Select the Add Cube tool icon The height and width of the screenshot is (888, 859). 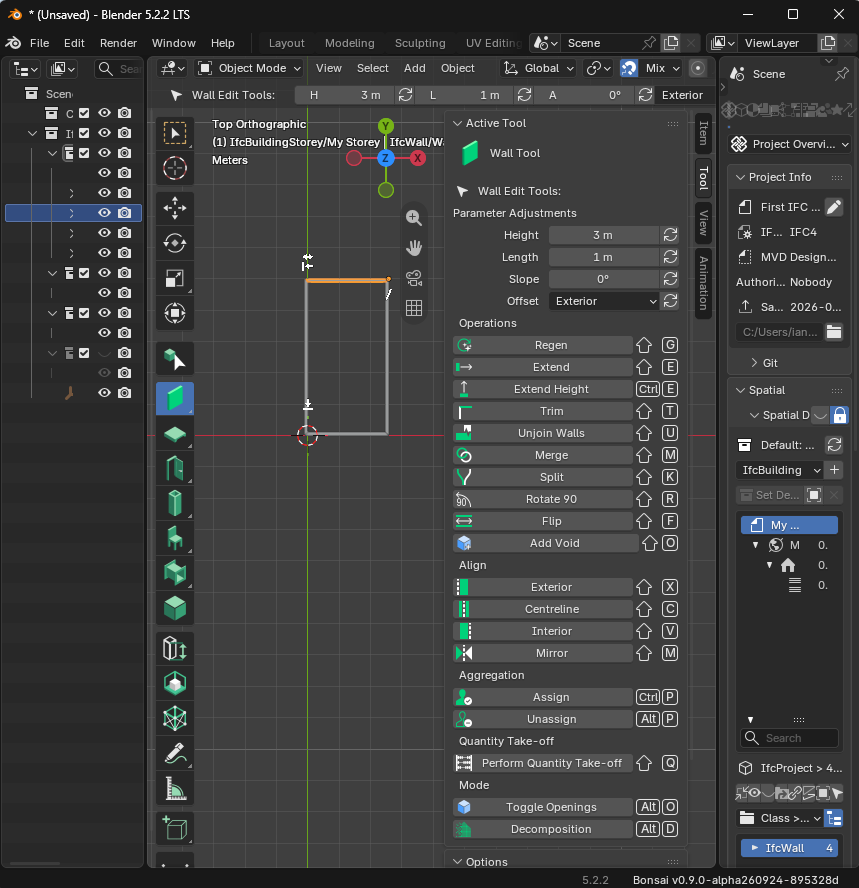click(x=175, y=828)
